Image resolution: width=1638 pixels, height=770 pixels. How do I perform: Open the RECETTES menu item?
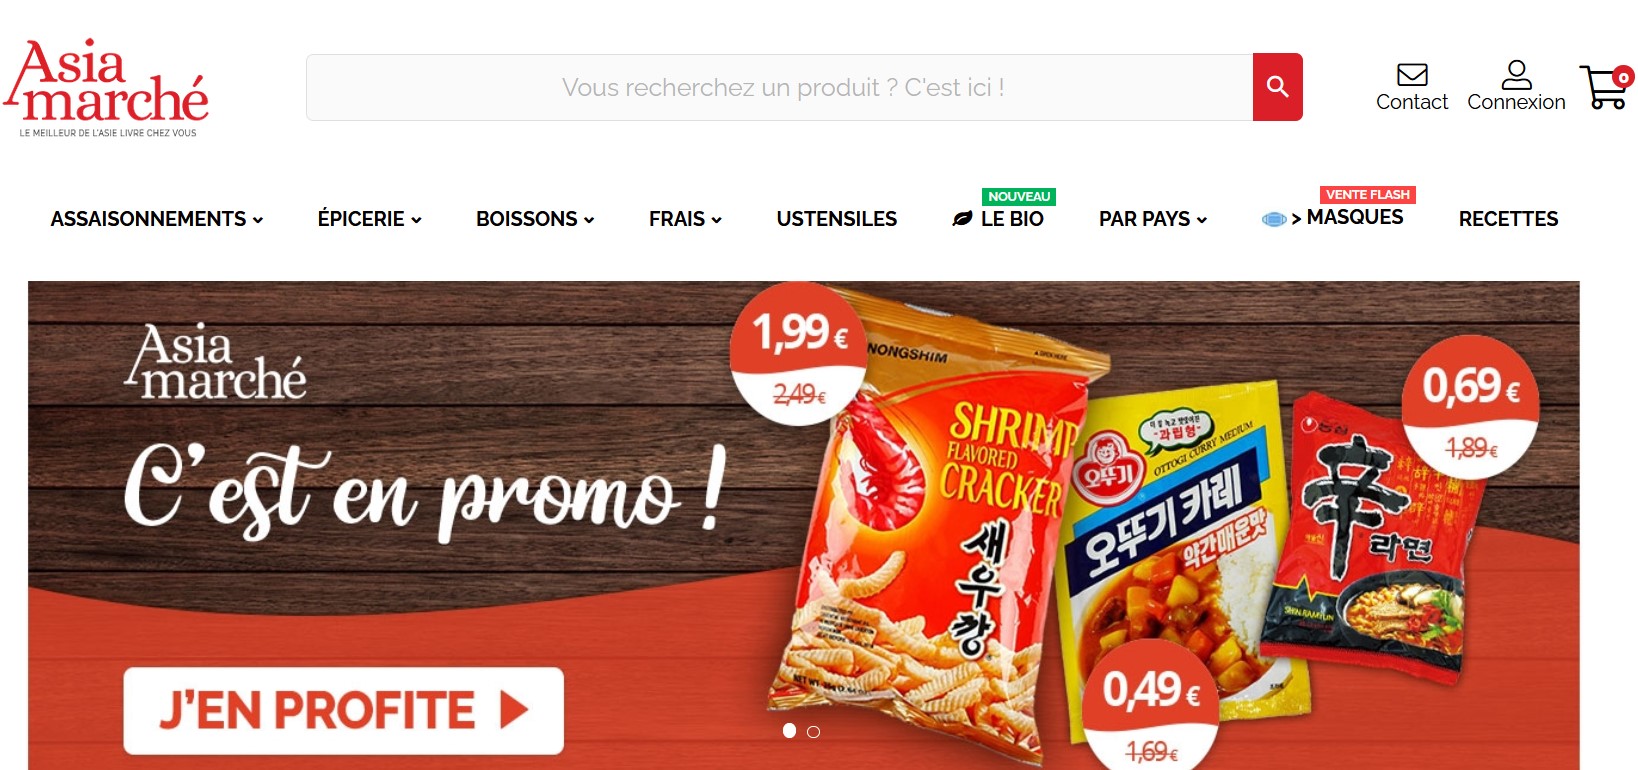coord(1508,219)
